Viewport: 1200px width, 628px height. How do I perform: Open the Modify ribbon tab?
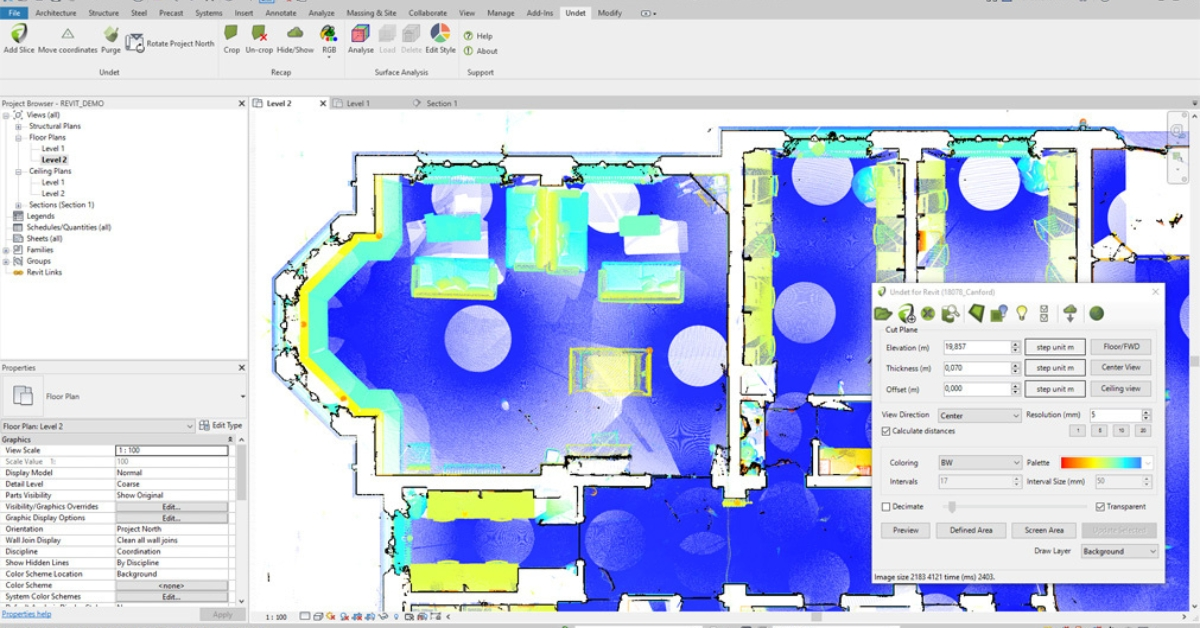click(x=609, y=13)
